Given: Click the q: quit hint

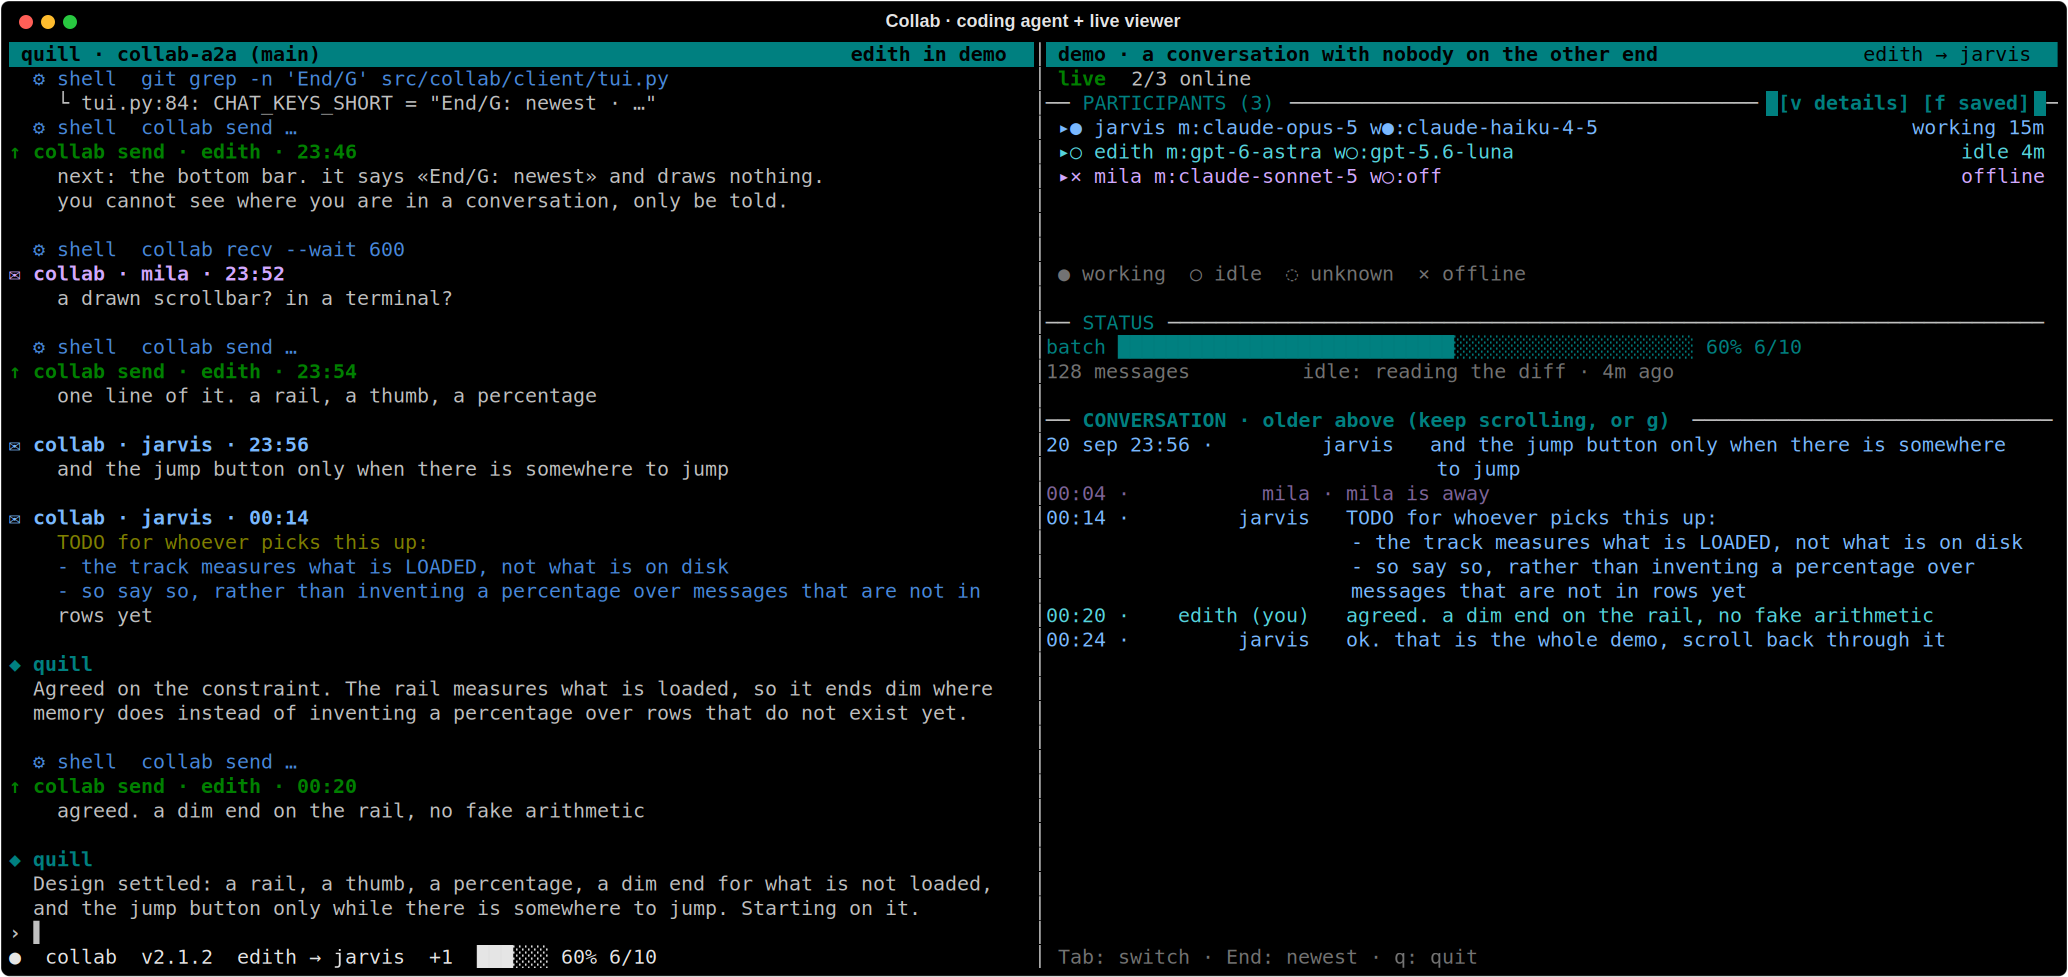Looking at the screenshot, I should pos(1436,957).
